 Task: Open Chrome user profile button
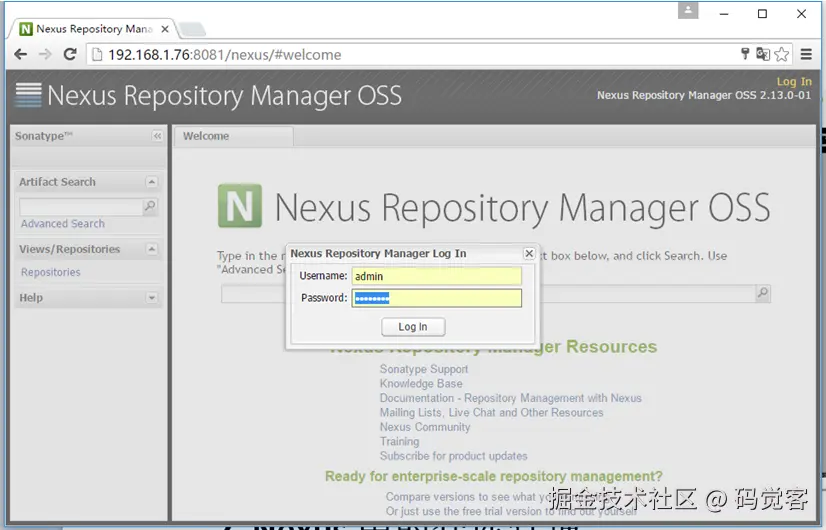[x=688, y=11]
